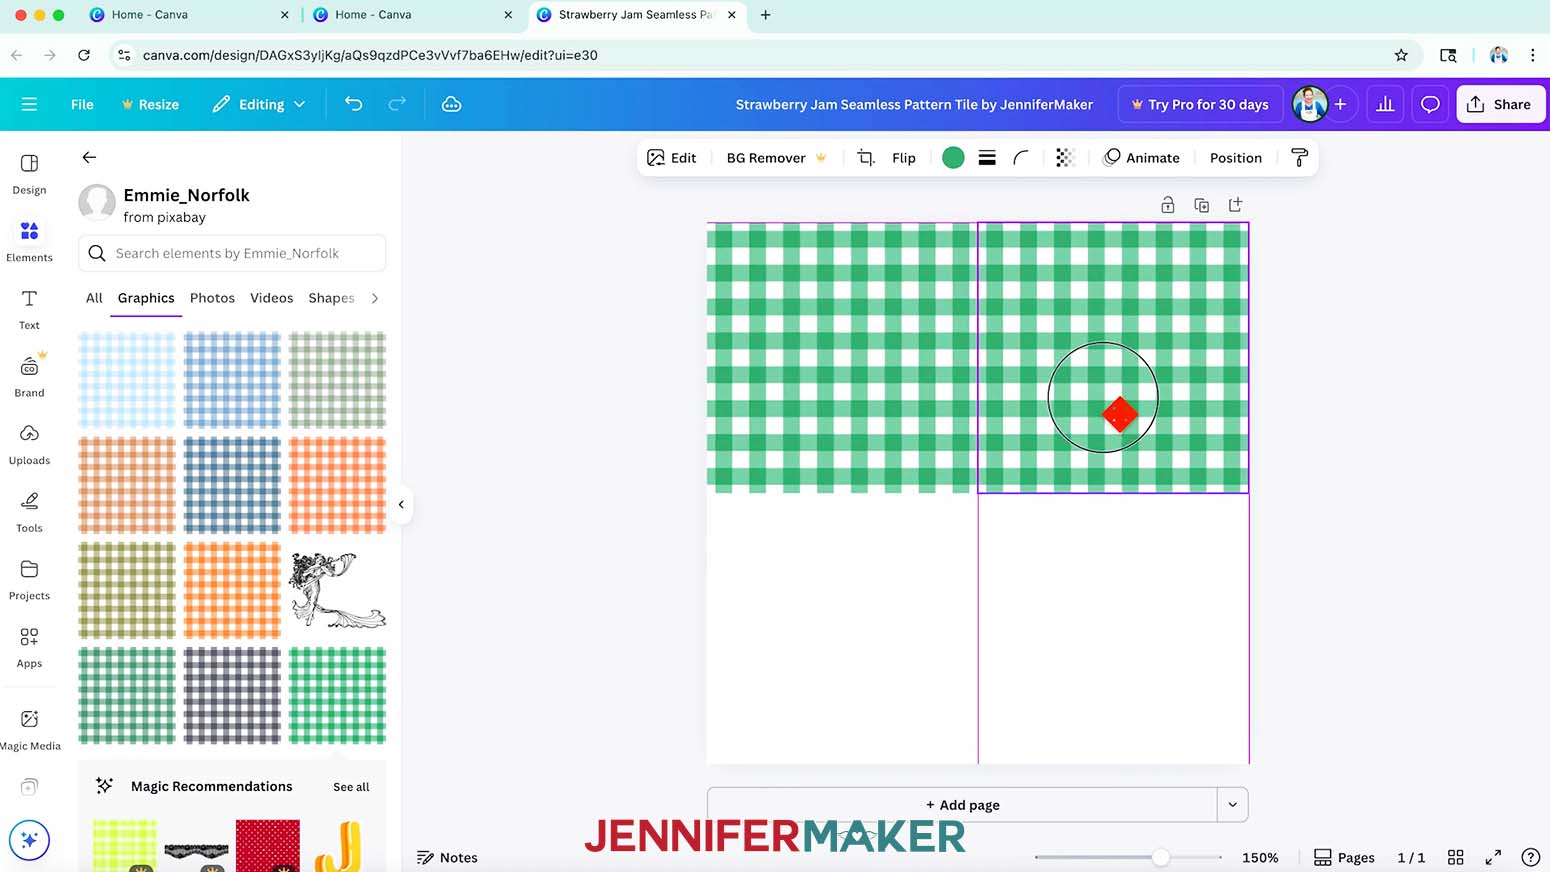Screen dimensions: 1550x872
Task: Open the File menu
Action: pyautogui.click(x=82, y=104)
